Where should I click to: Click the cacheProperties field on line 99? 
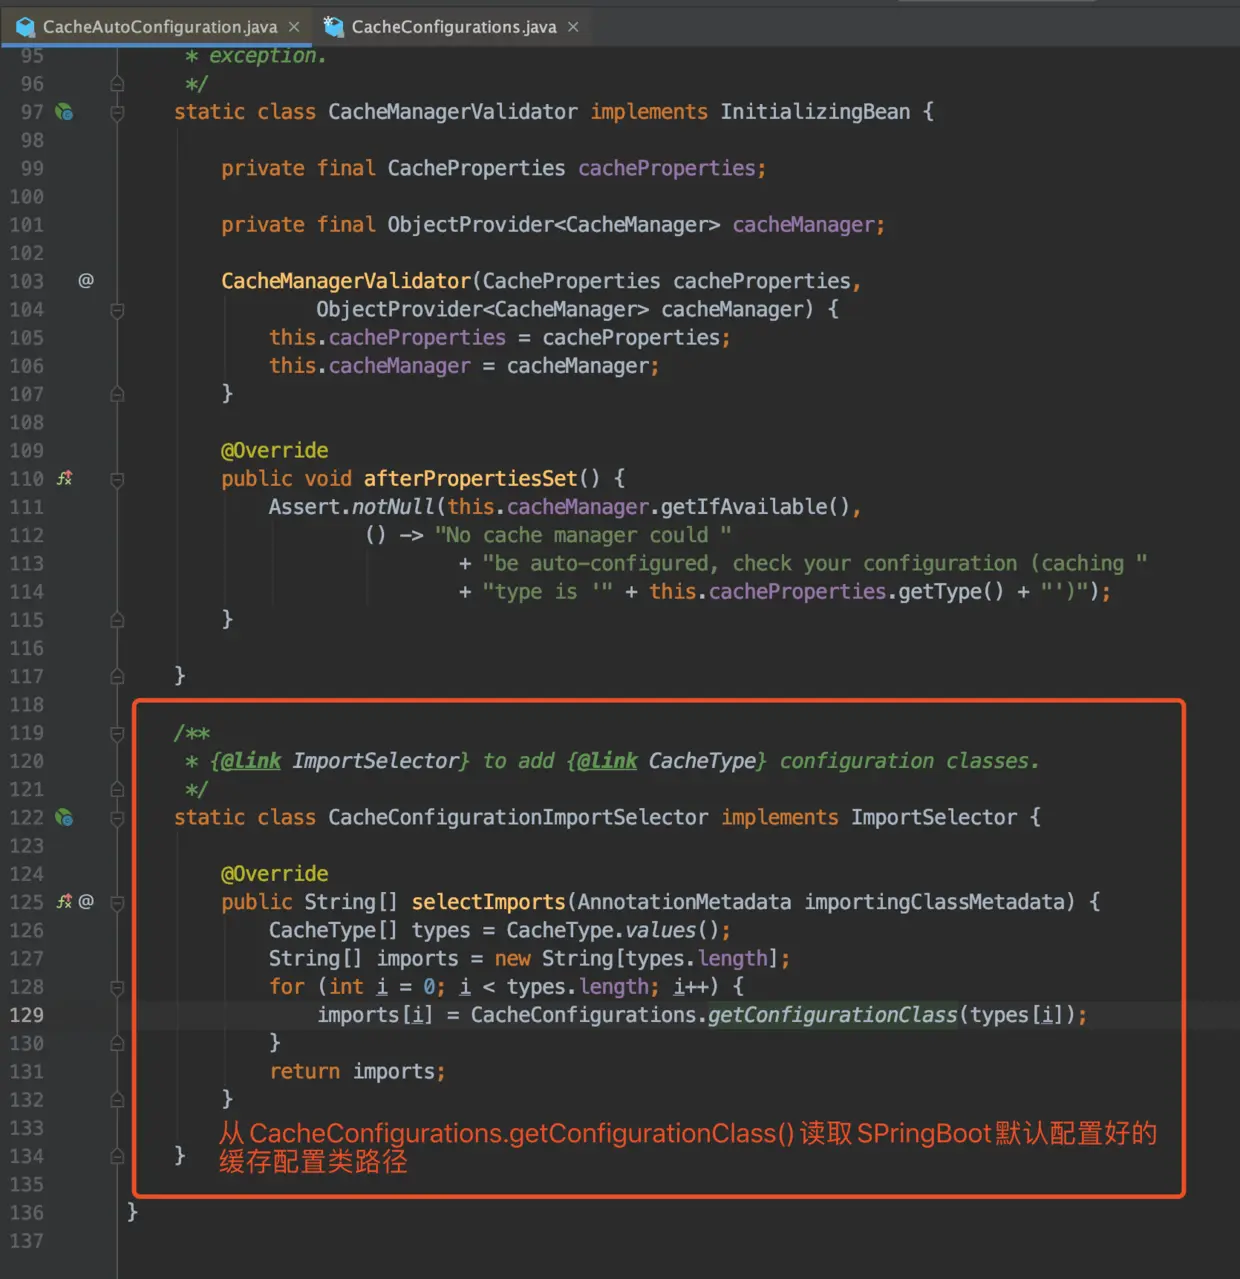[667, 168]
